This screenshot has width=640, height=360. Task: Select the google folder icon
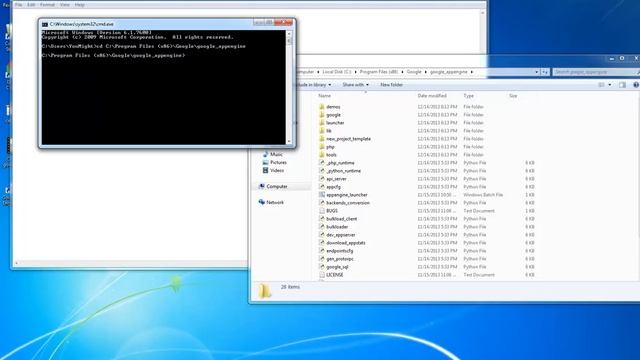[x=322, y=115]
